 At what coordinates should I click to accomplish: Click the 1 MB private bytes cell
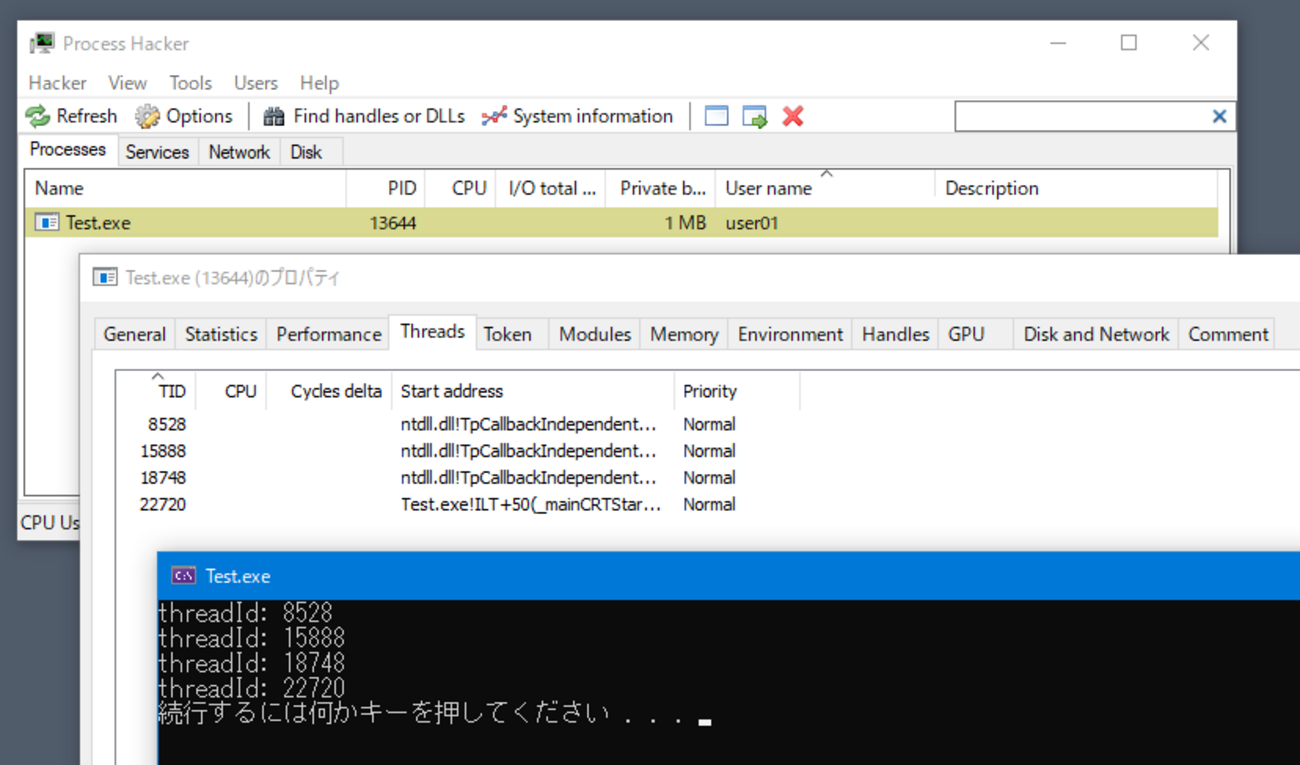pyautogui.click(x=685, y=223)
